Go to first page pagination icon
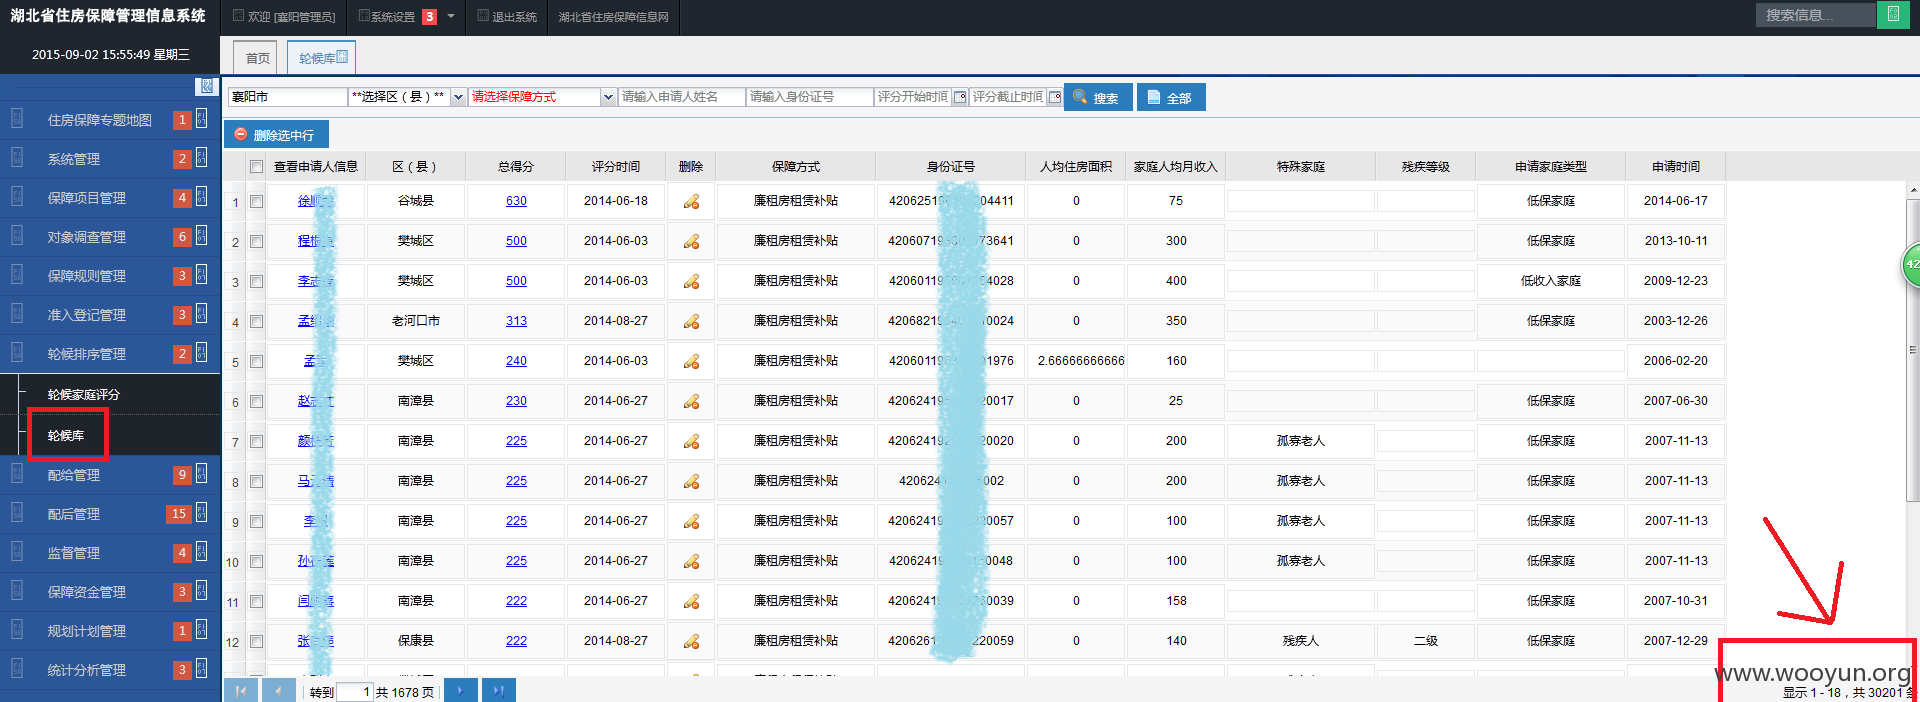 coord(240,690)
